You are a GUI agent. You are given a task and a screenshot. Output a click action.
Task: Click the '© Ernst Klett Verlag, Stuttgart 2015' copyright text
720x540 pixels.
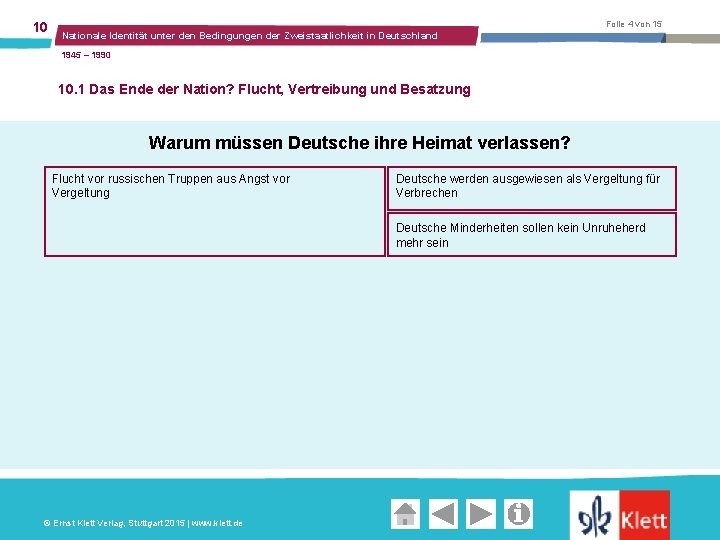click(114, 523)
